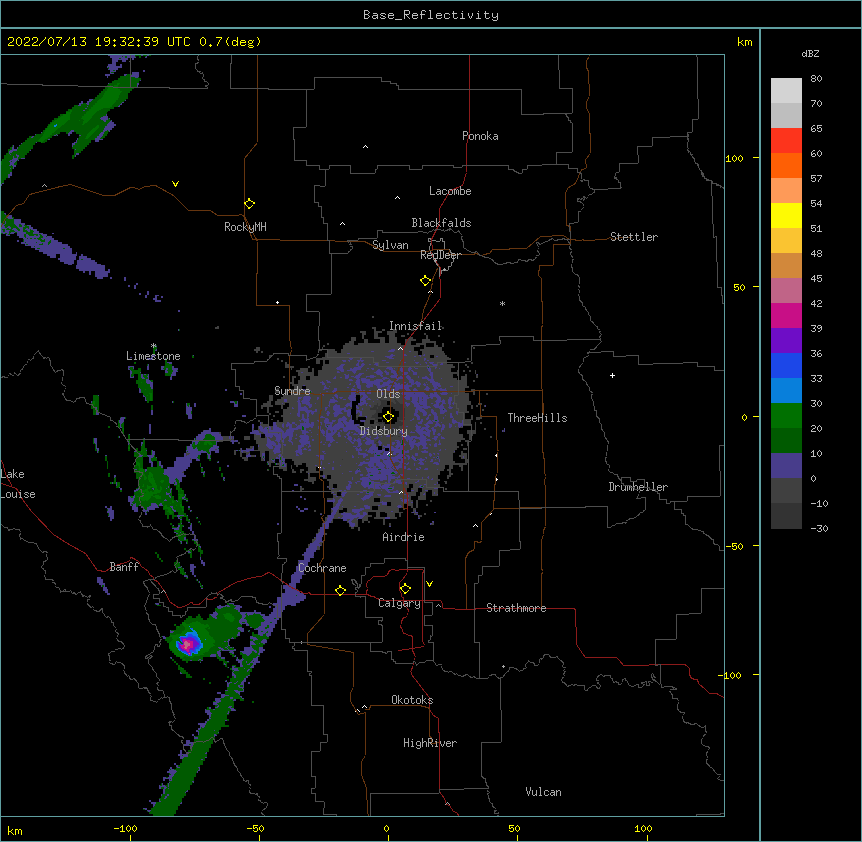Click the Ponoka city label
This screenshot has width=862, height=842.
tap(480, 136)
